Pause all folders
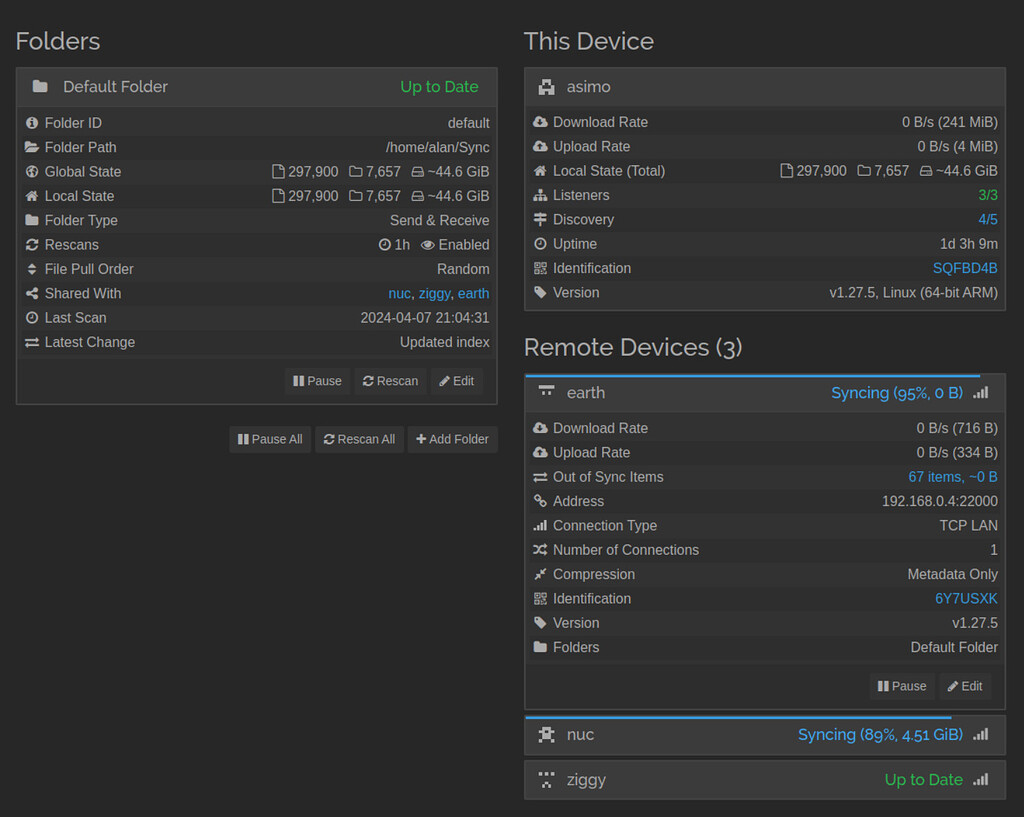The width and height of the screenshot is (1024, 817). (270, 439)
